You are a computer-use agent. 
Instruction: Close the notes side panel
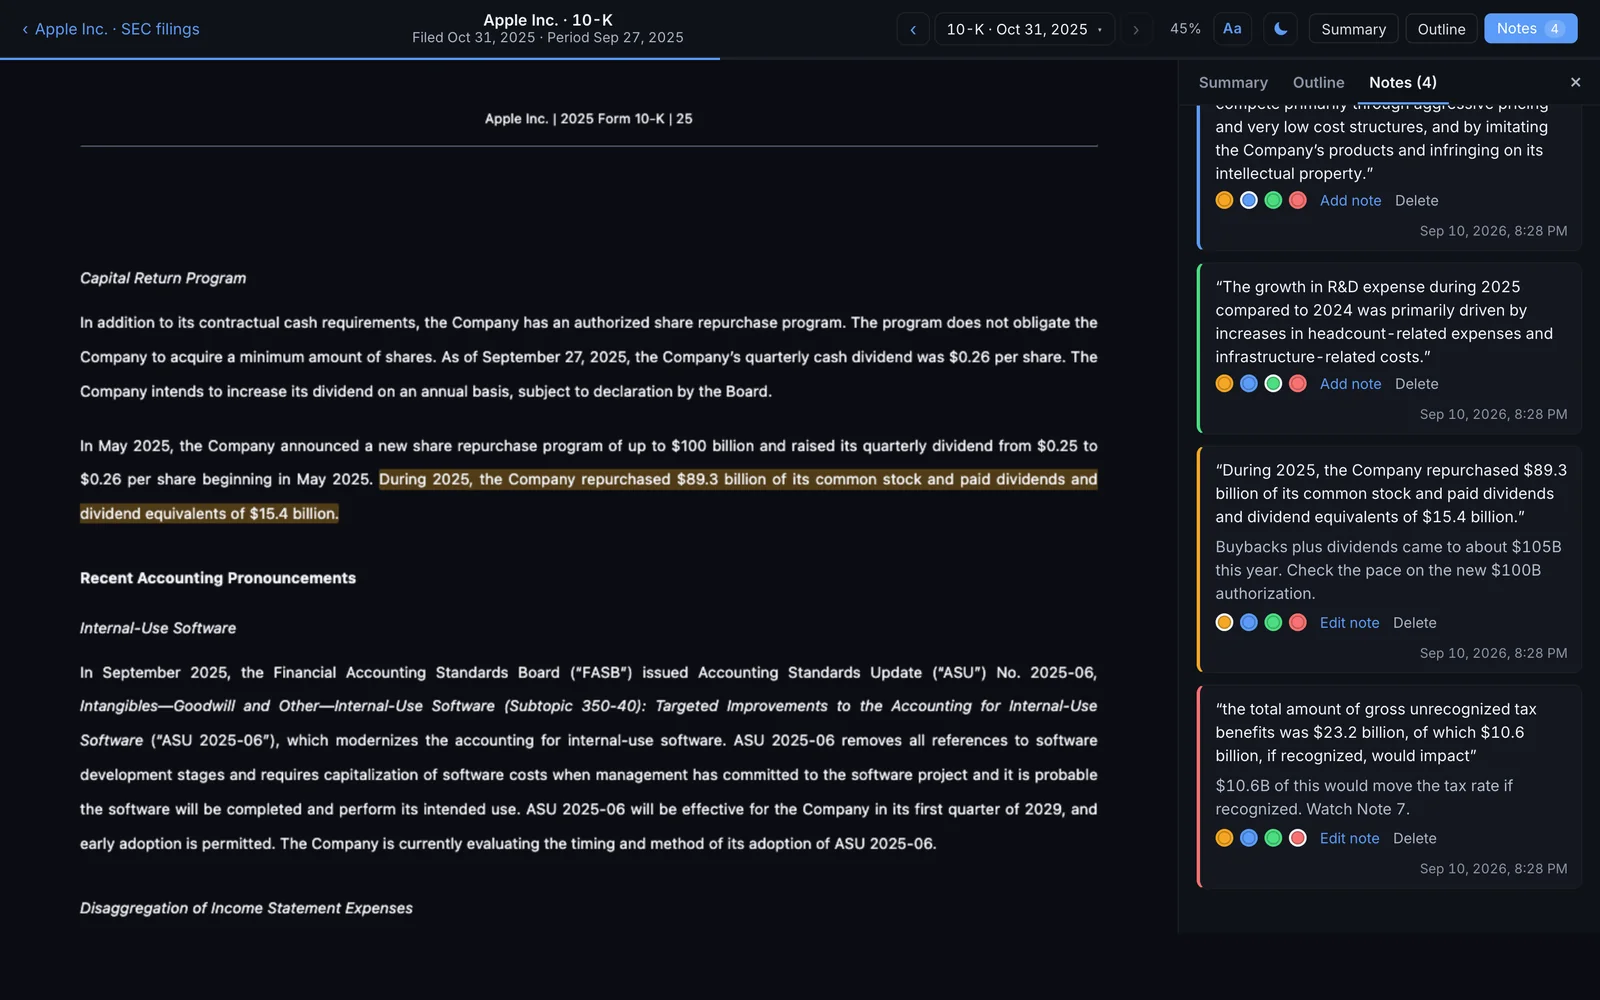pyautogui.click(x=1575, y=83)
